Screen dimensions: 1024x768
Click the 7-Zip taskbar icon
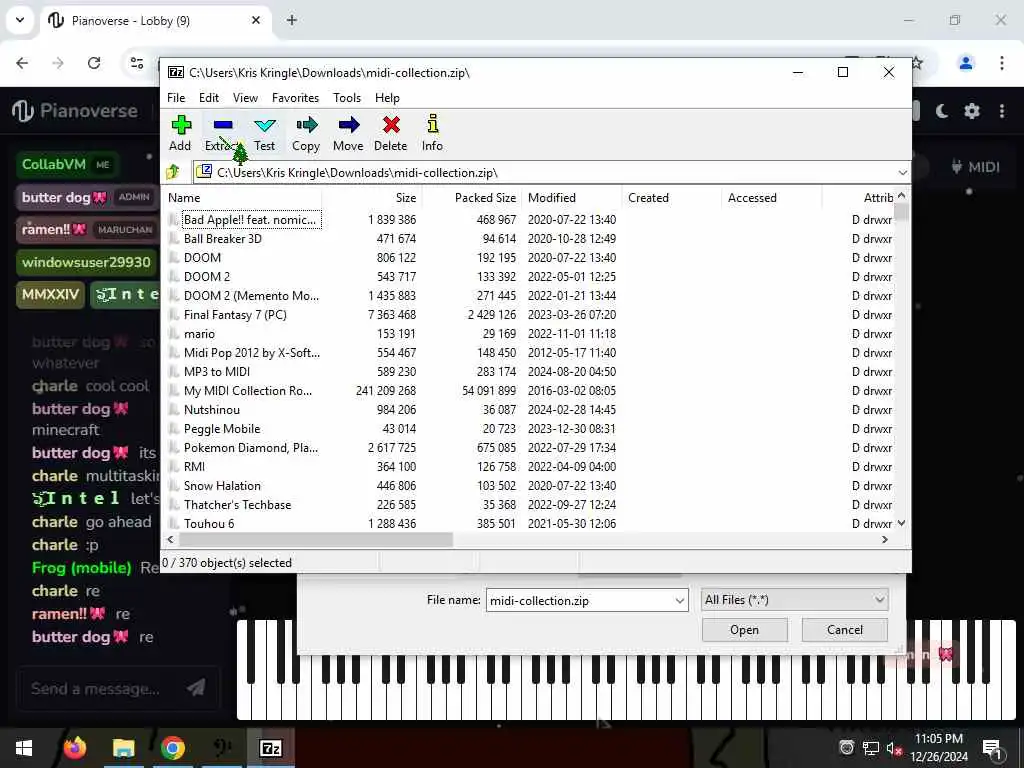(270, 748)
